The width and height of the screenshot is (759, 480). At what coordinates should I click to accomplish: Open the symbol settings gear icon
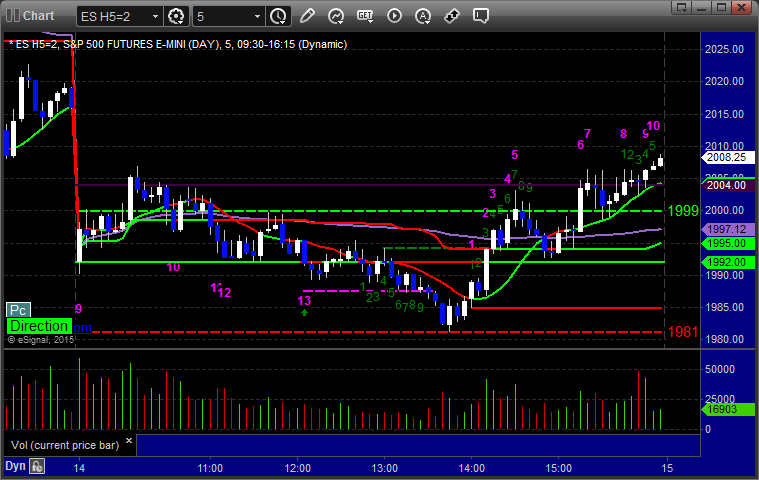(176, 16)
